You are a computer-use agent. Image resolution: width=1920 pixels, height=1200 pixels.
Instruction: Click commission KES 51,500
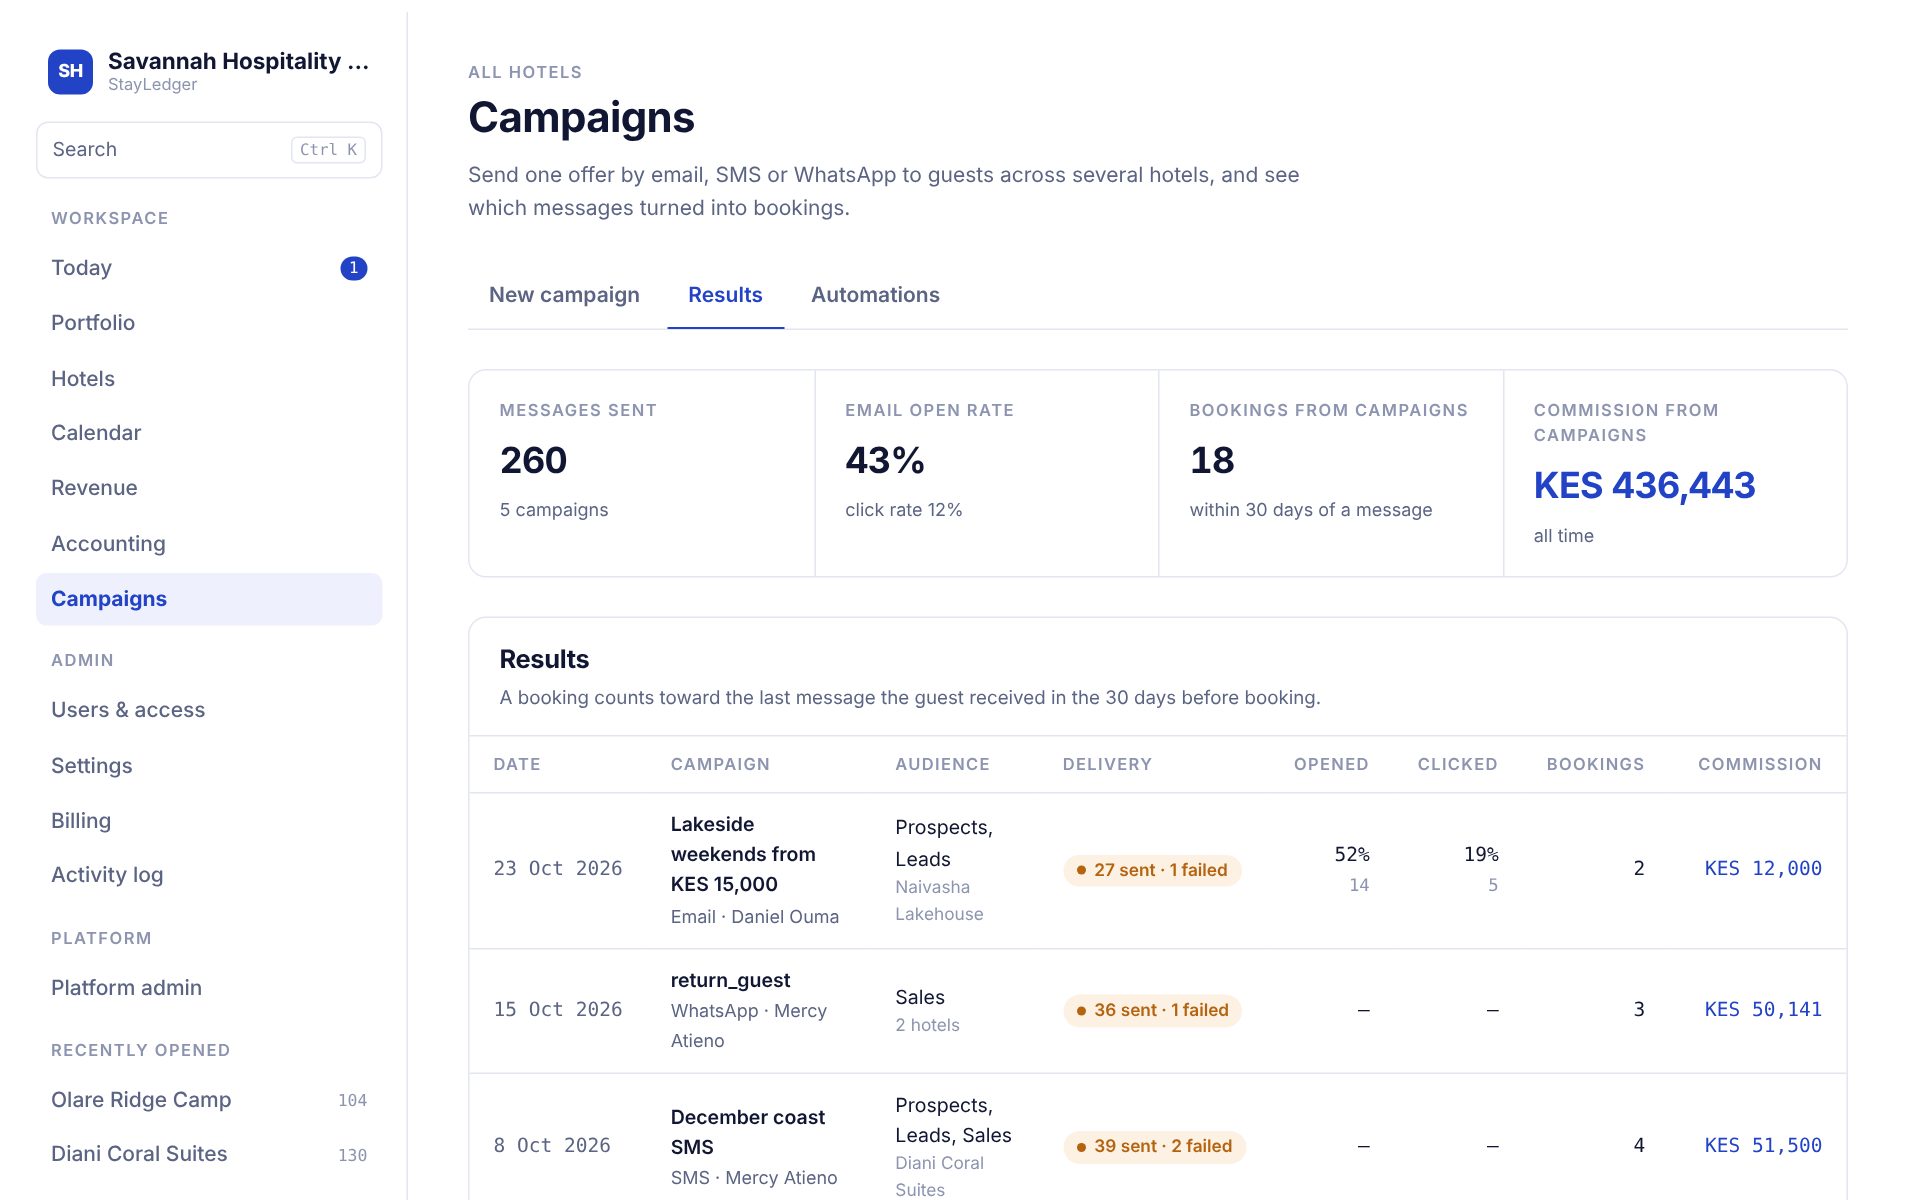click(1763, 1146)
